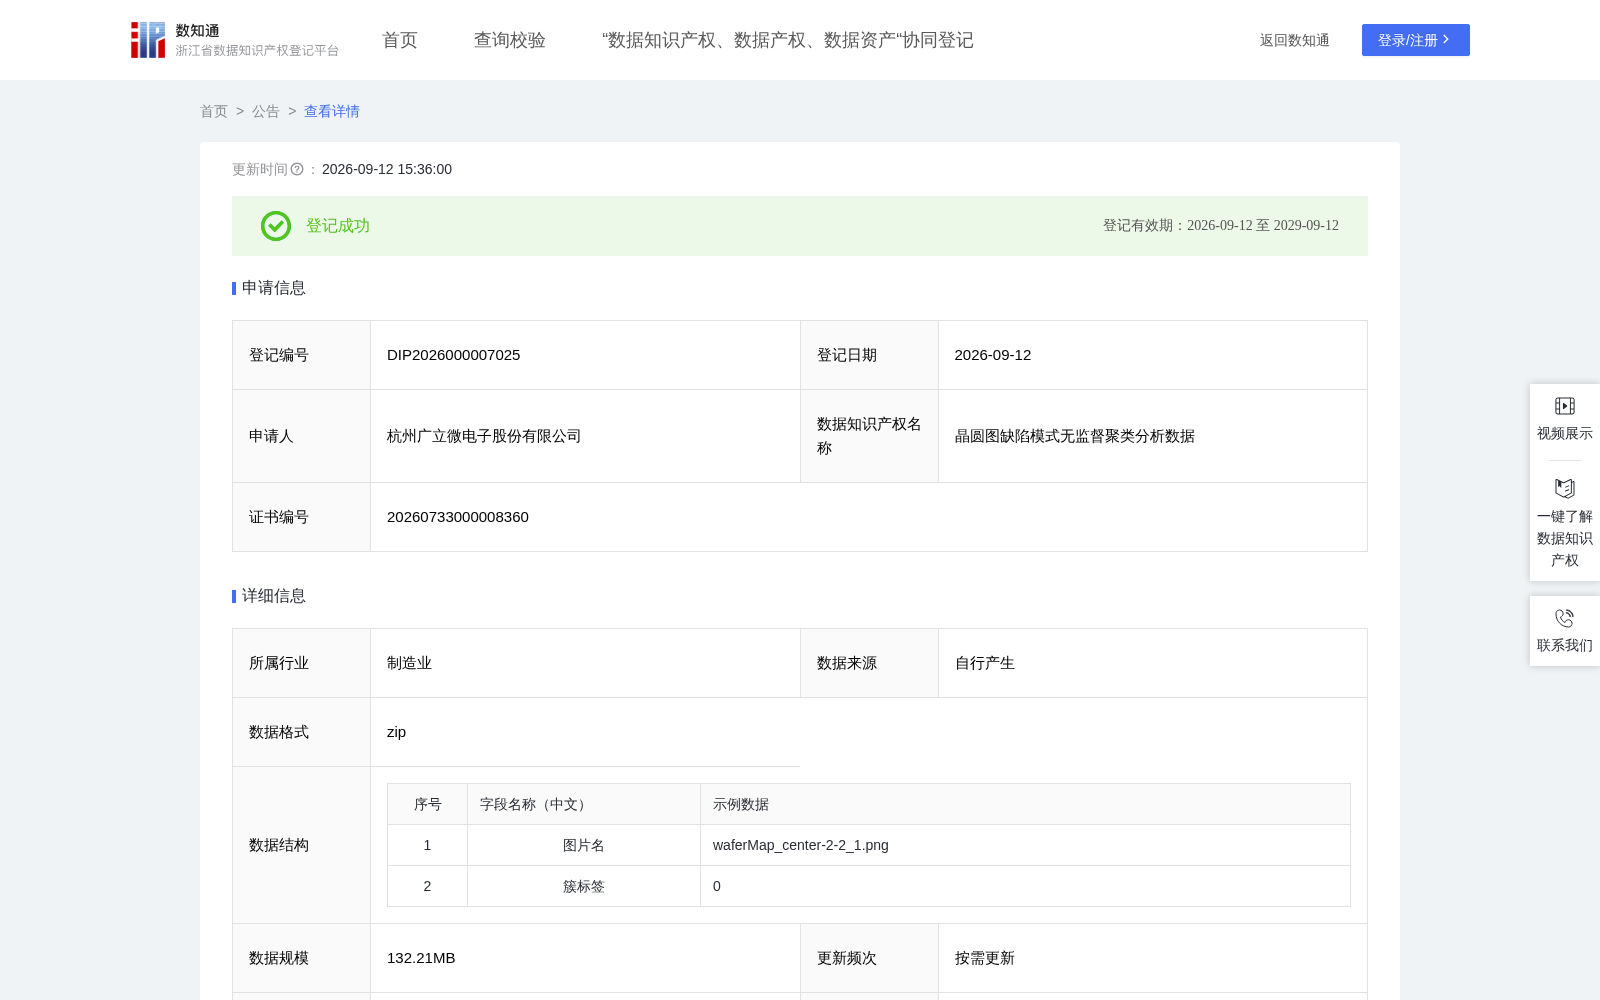Open the 查询校验 menu item
The height and width of the screenshot is (1000, 1600).
[x=510, y=40]
